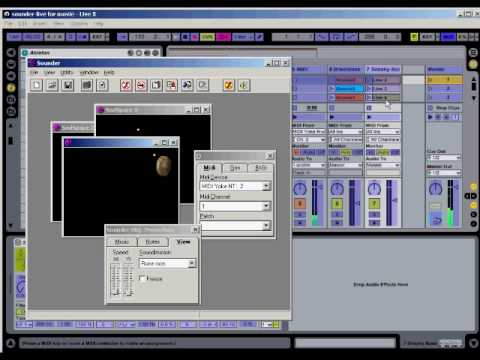Click the yellow round icon on Ableton's left sidebar
This screenshot has height=360, width=480.
click(11, 88)
